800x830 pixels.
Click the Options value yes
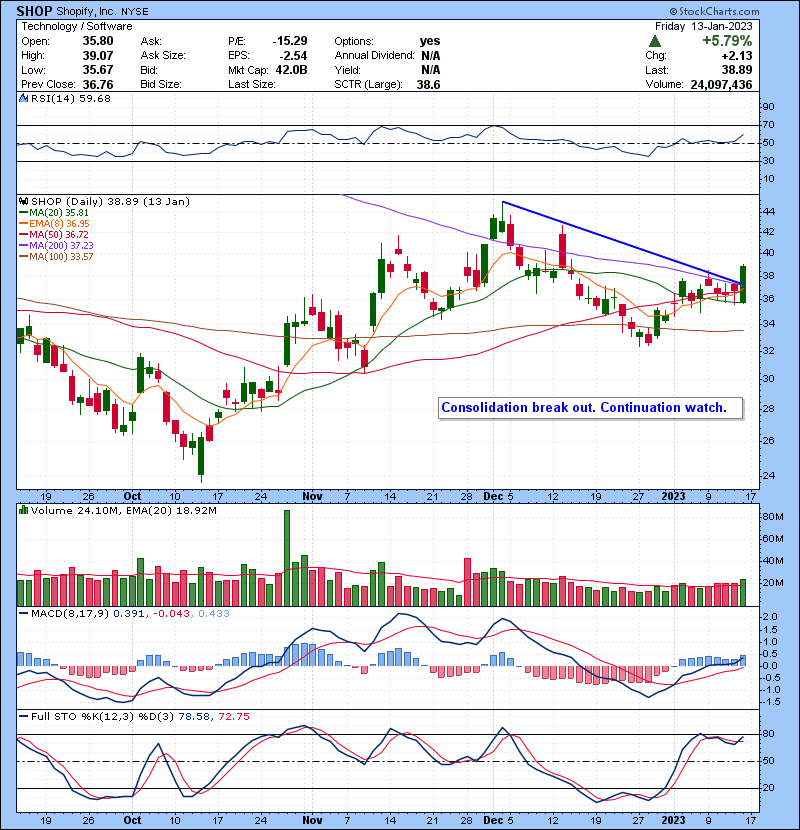pos(429,41)
